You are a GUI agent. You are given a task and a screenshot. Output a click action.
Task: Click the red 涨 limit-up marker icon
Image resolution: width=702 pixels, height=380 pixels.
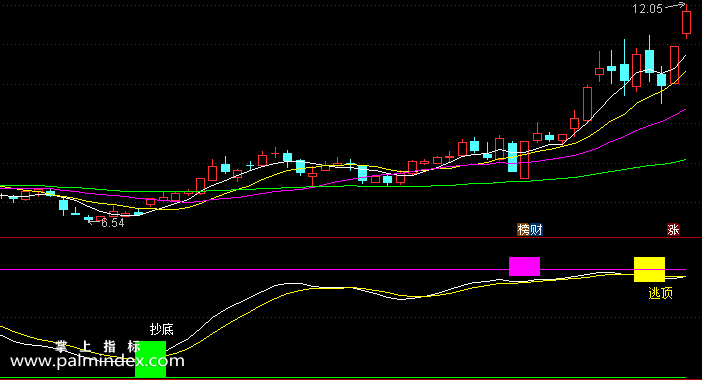coord(673,230)
